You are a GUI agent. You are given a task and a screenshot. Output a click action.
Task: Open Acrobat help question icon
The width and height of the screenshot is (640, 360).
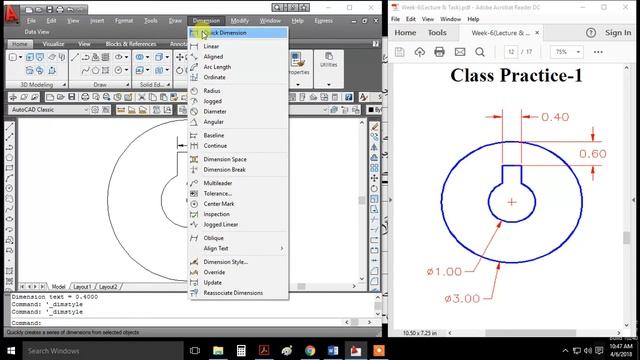click(x=591, y=33)
